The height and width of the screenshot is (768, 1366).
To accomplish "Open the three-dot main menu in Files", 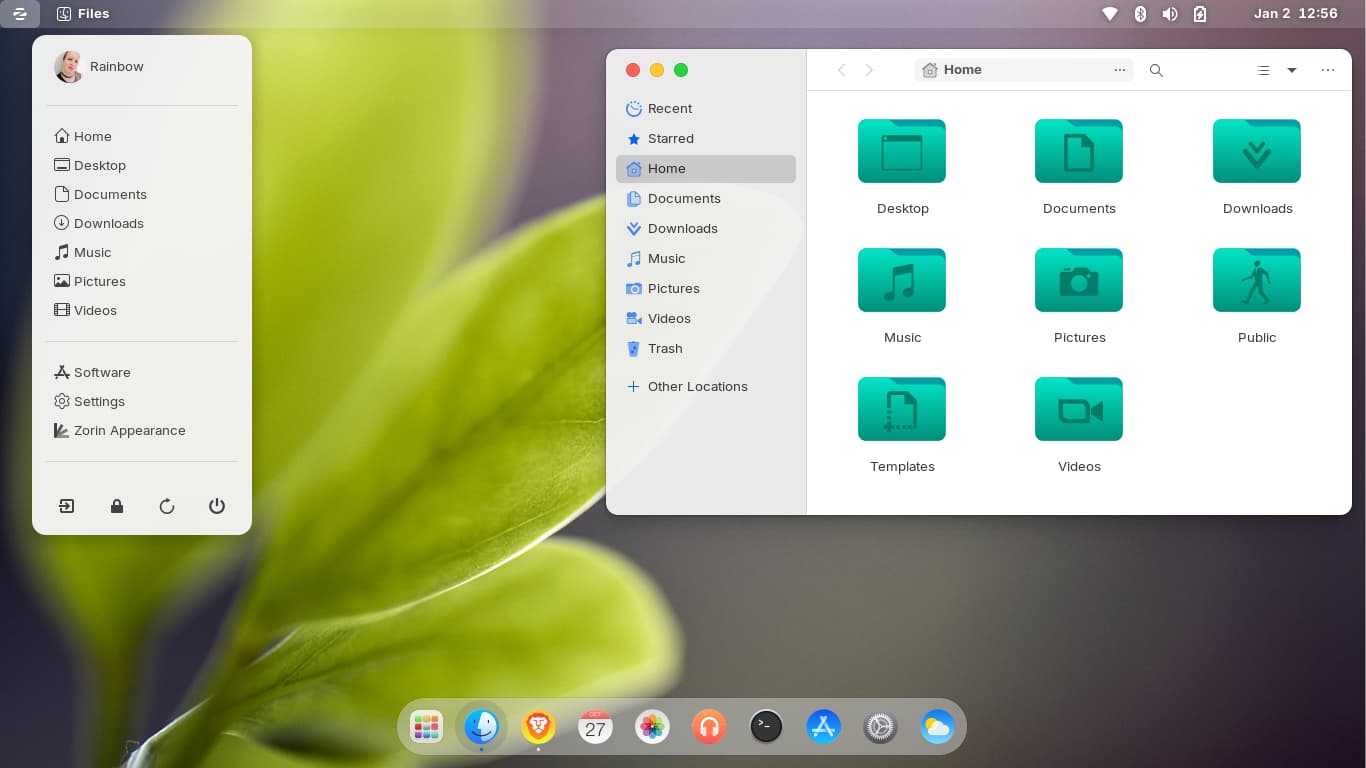I will tap(1328, 70).
